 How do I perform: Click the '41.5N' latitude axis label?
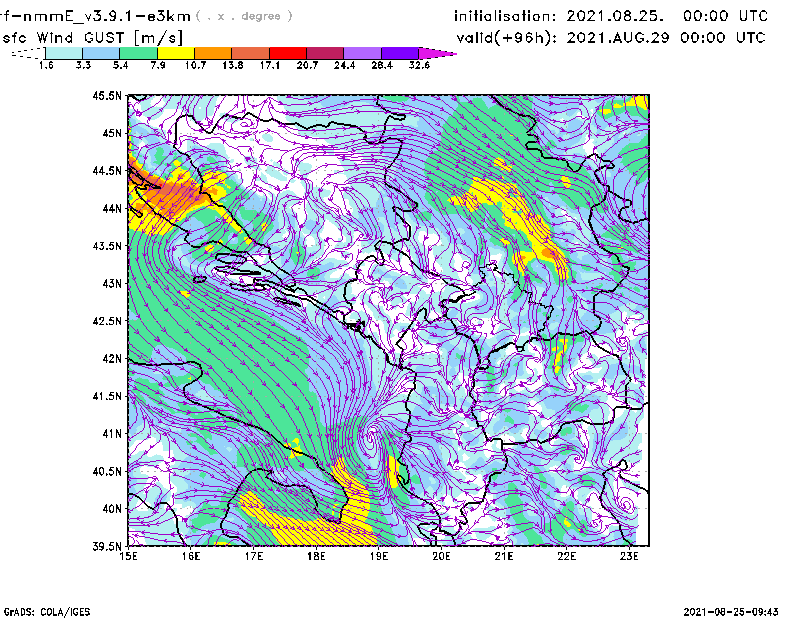107,396
